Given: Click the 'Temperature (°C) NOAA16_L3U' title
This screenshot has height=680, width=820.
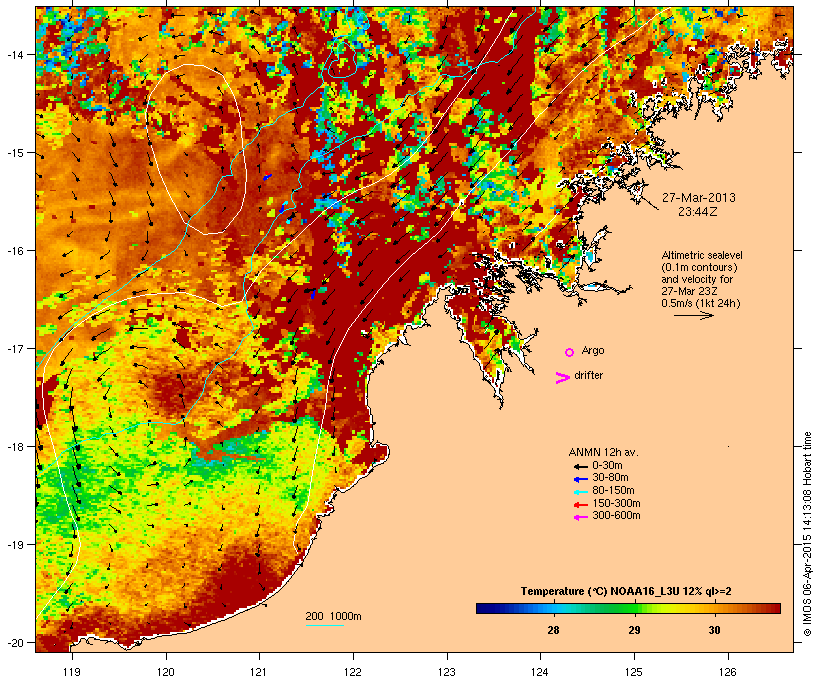Looking at the screenshot, I should pos(600,592).
